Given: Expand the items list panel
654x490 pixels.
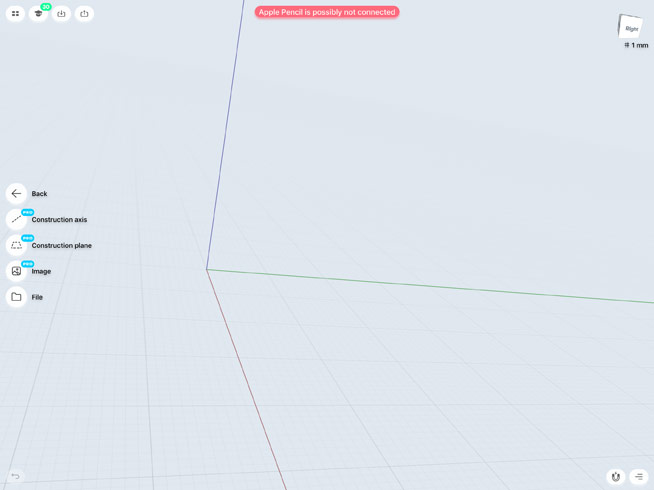Looking at the screenshot, I should pyautogui.click(x=638, y=477).
